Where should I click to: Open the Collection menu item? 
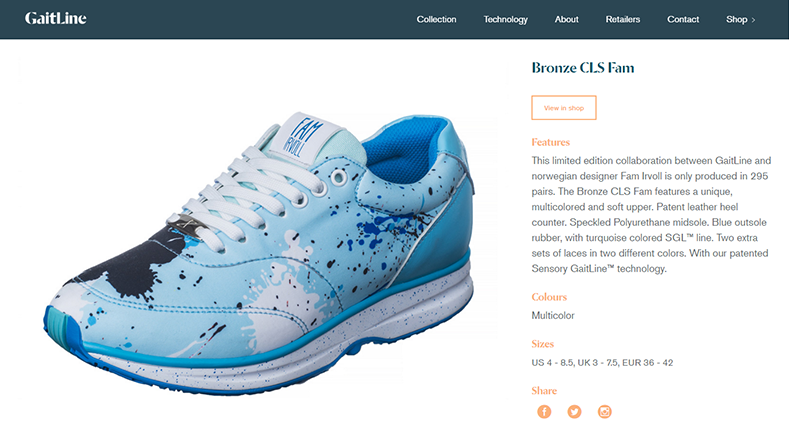click(x=436, y=19)
